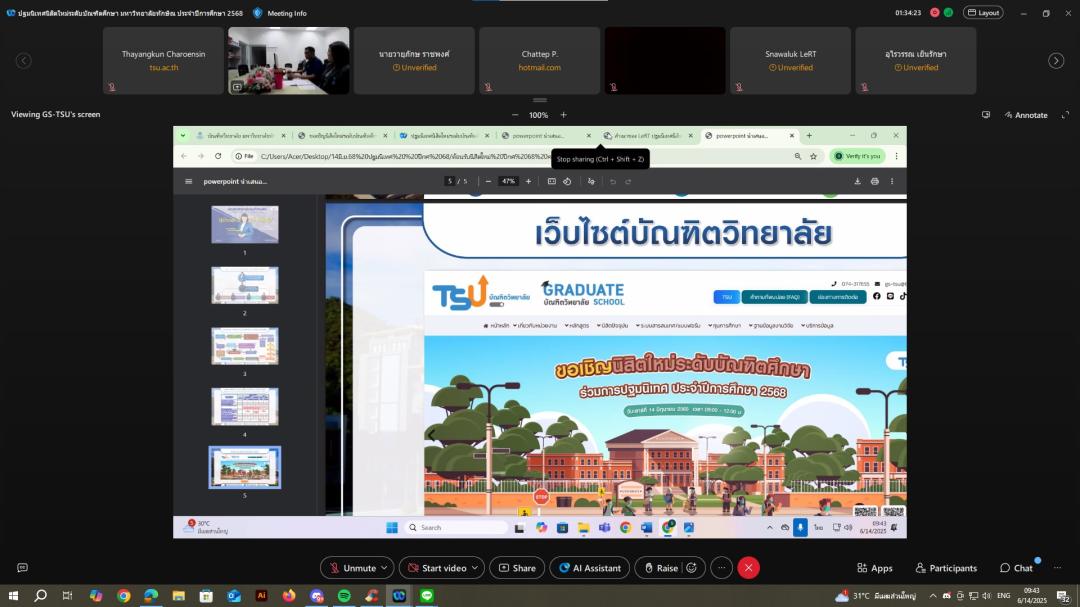
Task: Open the closed captions panel icon
Action: (23, 568)
